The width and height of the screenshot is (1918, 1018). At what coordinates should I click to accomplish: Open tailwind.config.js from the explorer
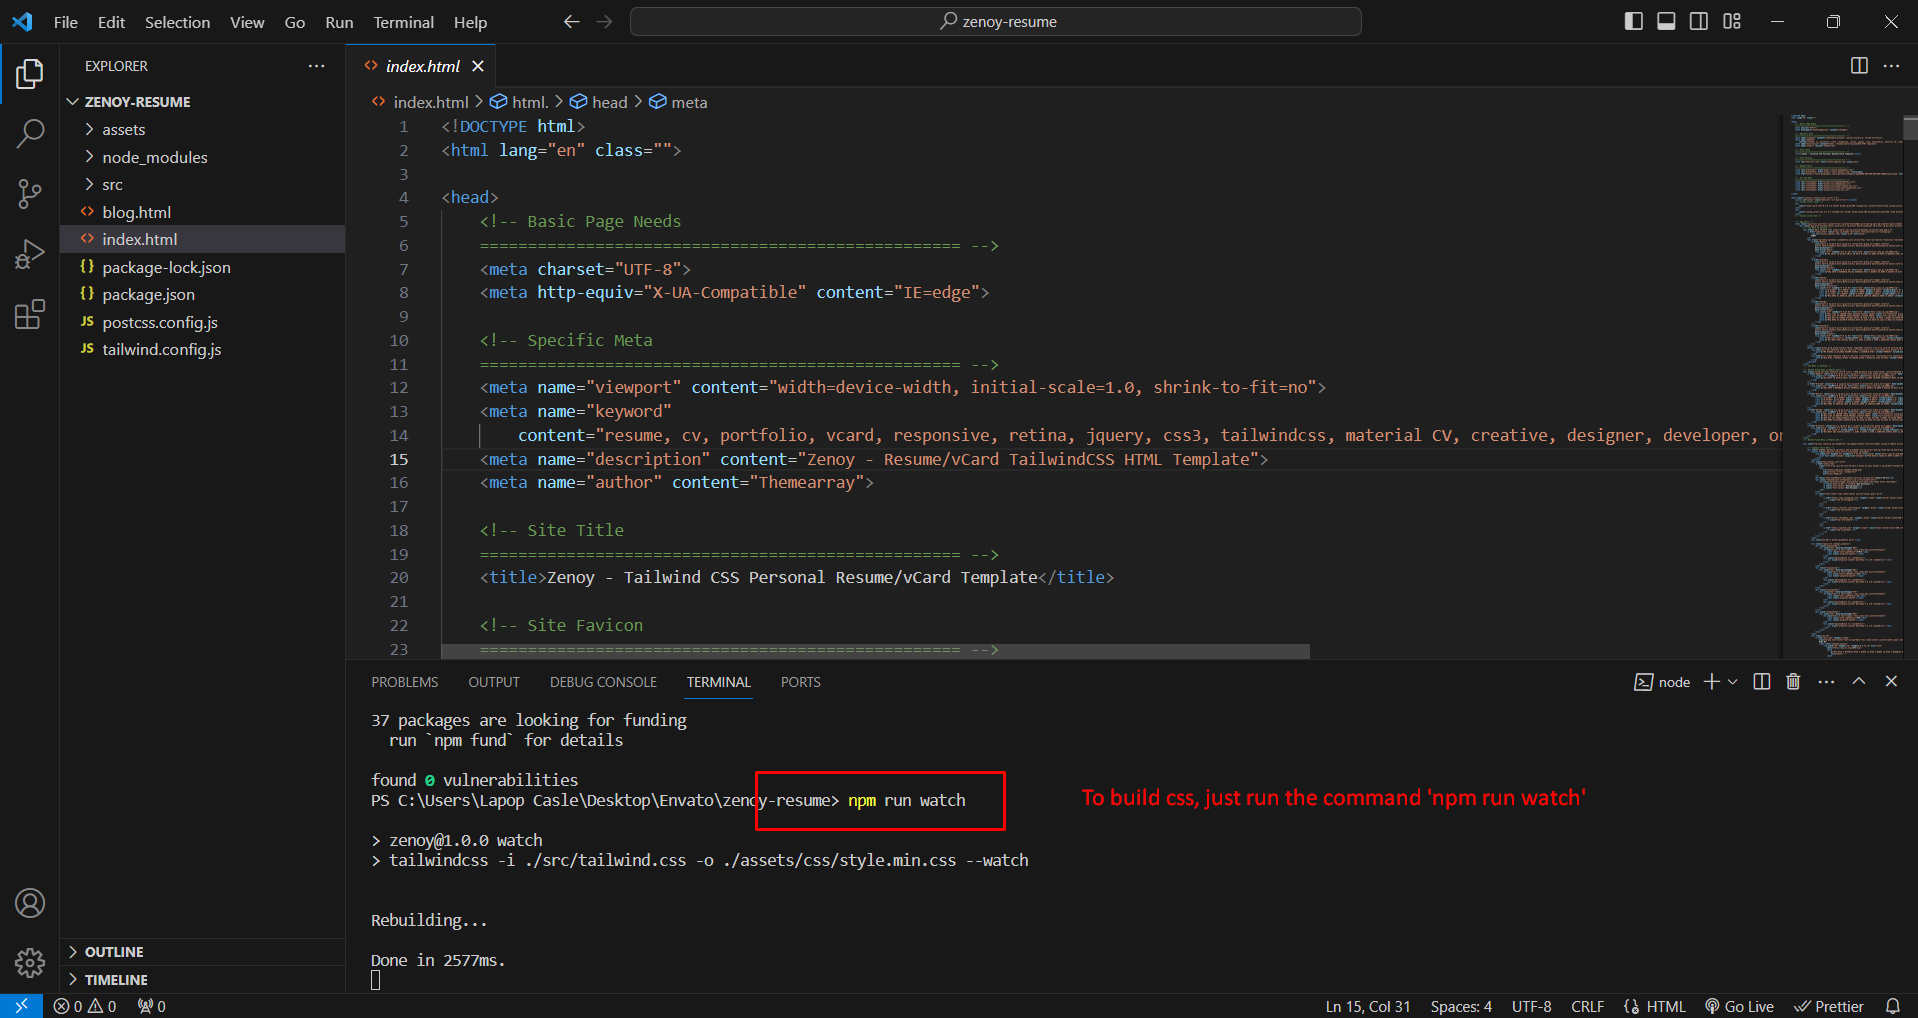203,349
